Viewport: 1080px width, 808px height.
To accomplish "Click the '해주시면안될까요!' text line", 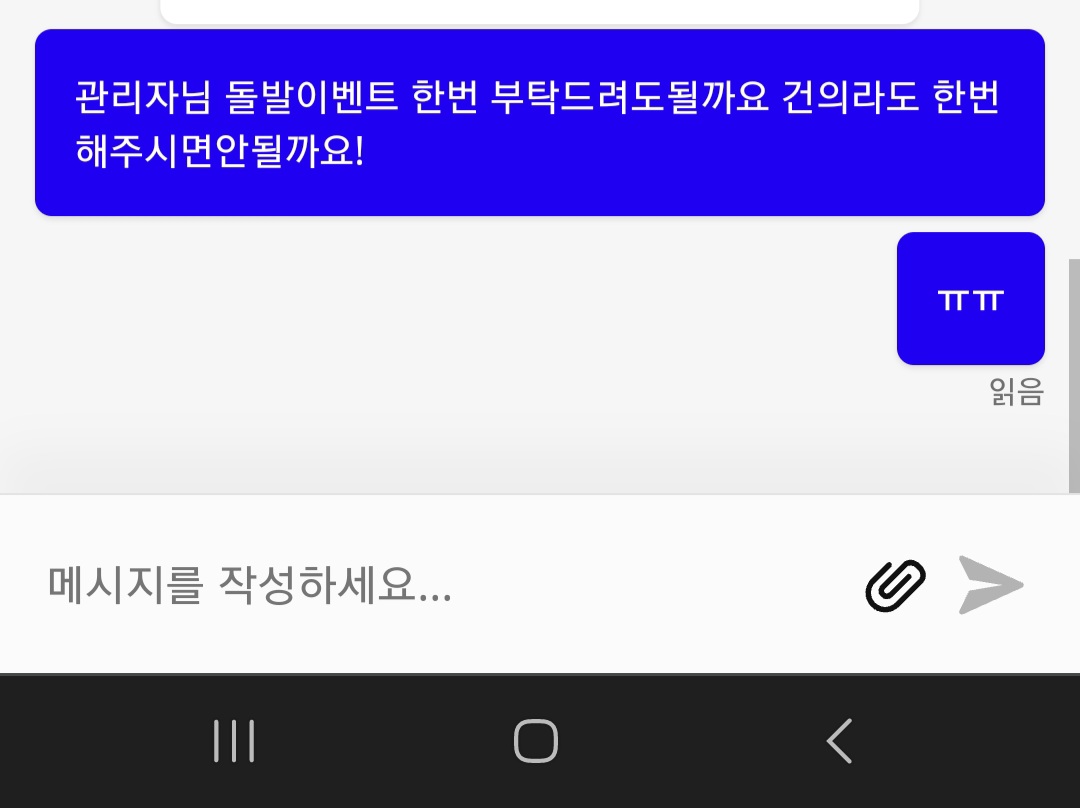I will [x=219, y=150].
